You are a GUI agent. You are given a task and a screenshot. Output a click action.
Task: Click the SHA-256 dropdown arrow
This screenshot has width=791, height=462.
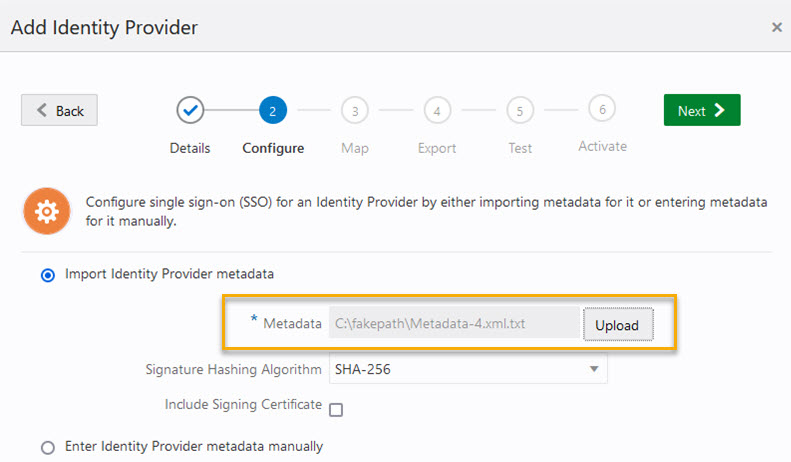tap(594, 369)
